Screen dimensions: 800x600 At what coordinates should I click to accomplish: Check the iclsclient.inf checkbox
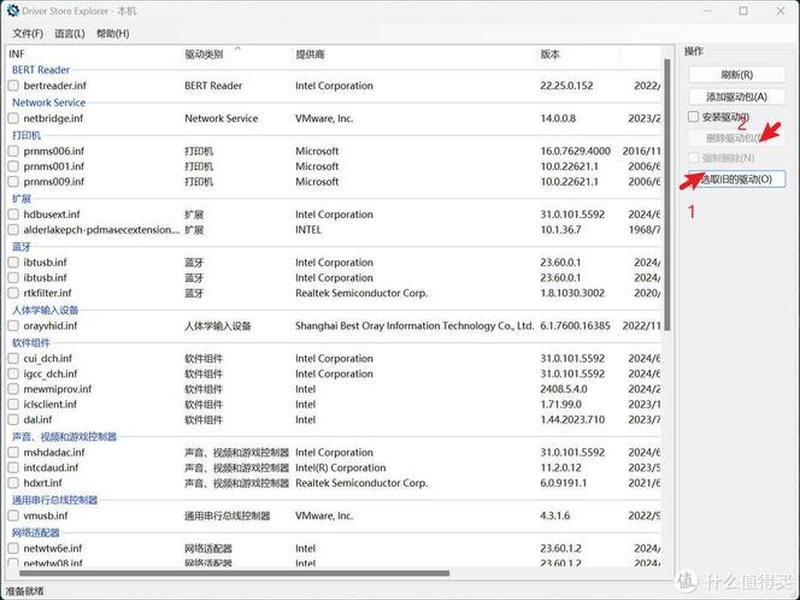pyautogui.click(x=13, y=404)
